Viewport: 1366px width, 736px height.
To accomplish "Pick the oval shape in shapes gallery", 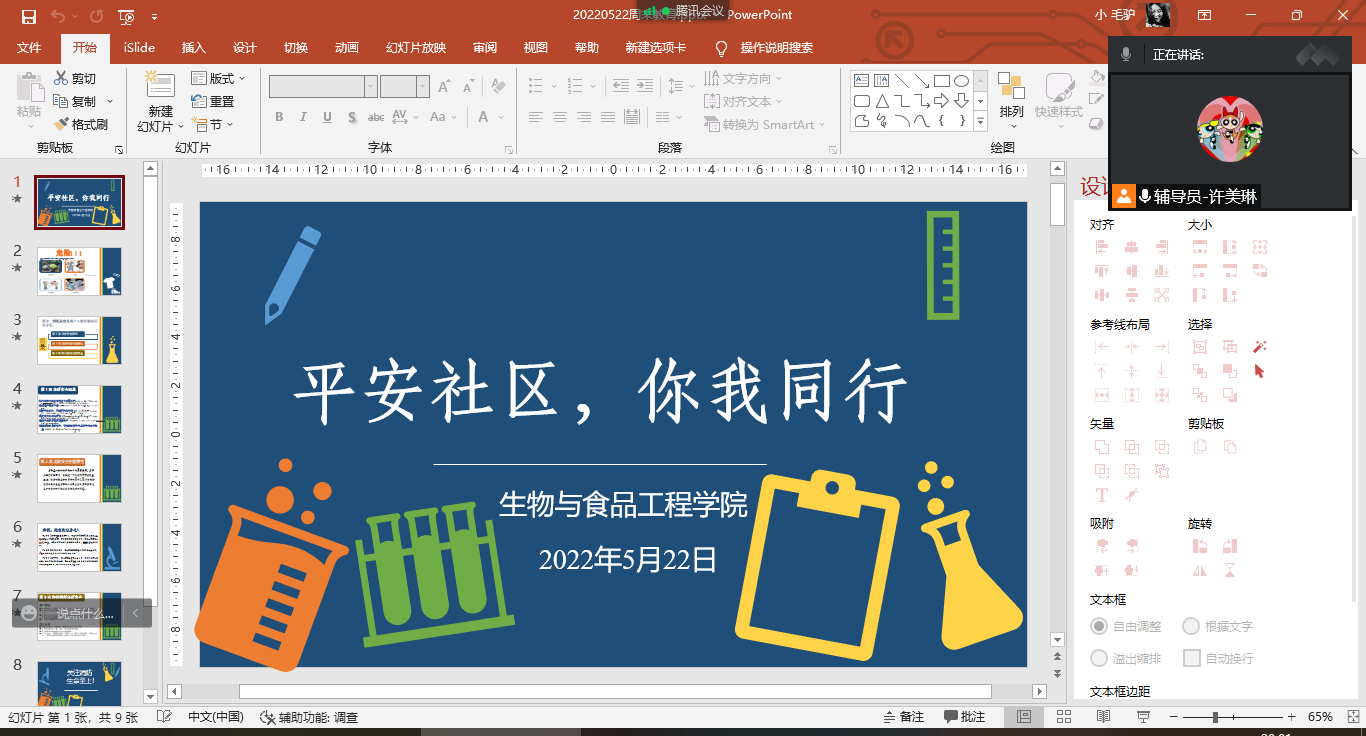I will point(961,81).
